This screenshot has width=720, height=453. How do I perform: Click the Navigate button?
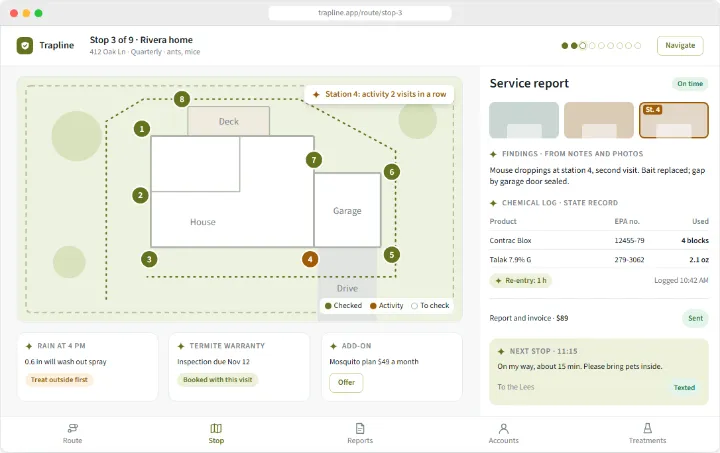point(680,46)
